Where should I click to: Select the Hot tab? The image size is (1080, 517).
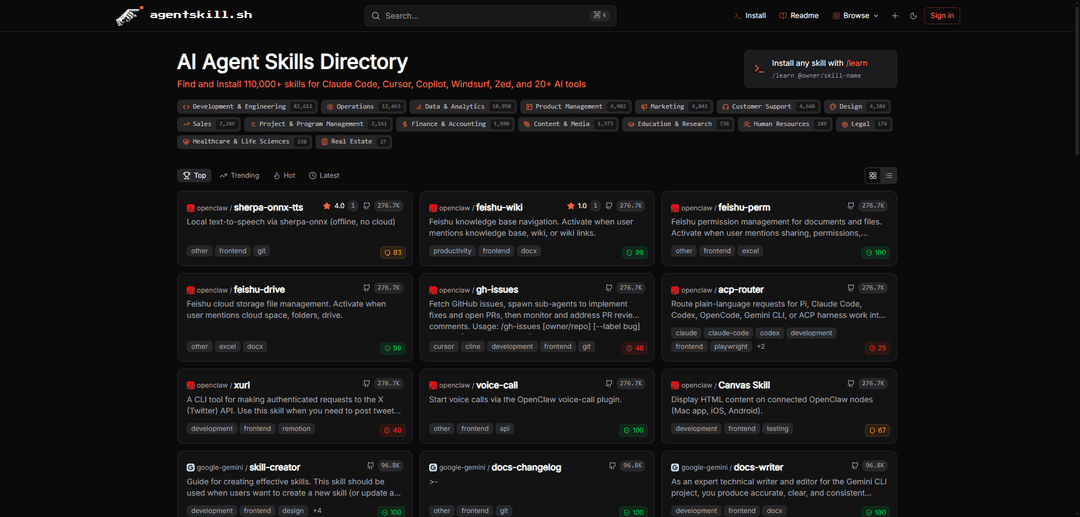(284, 175)
